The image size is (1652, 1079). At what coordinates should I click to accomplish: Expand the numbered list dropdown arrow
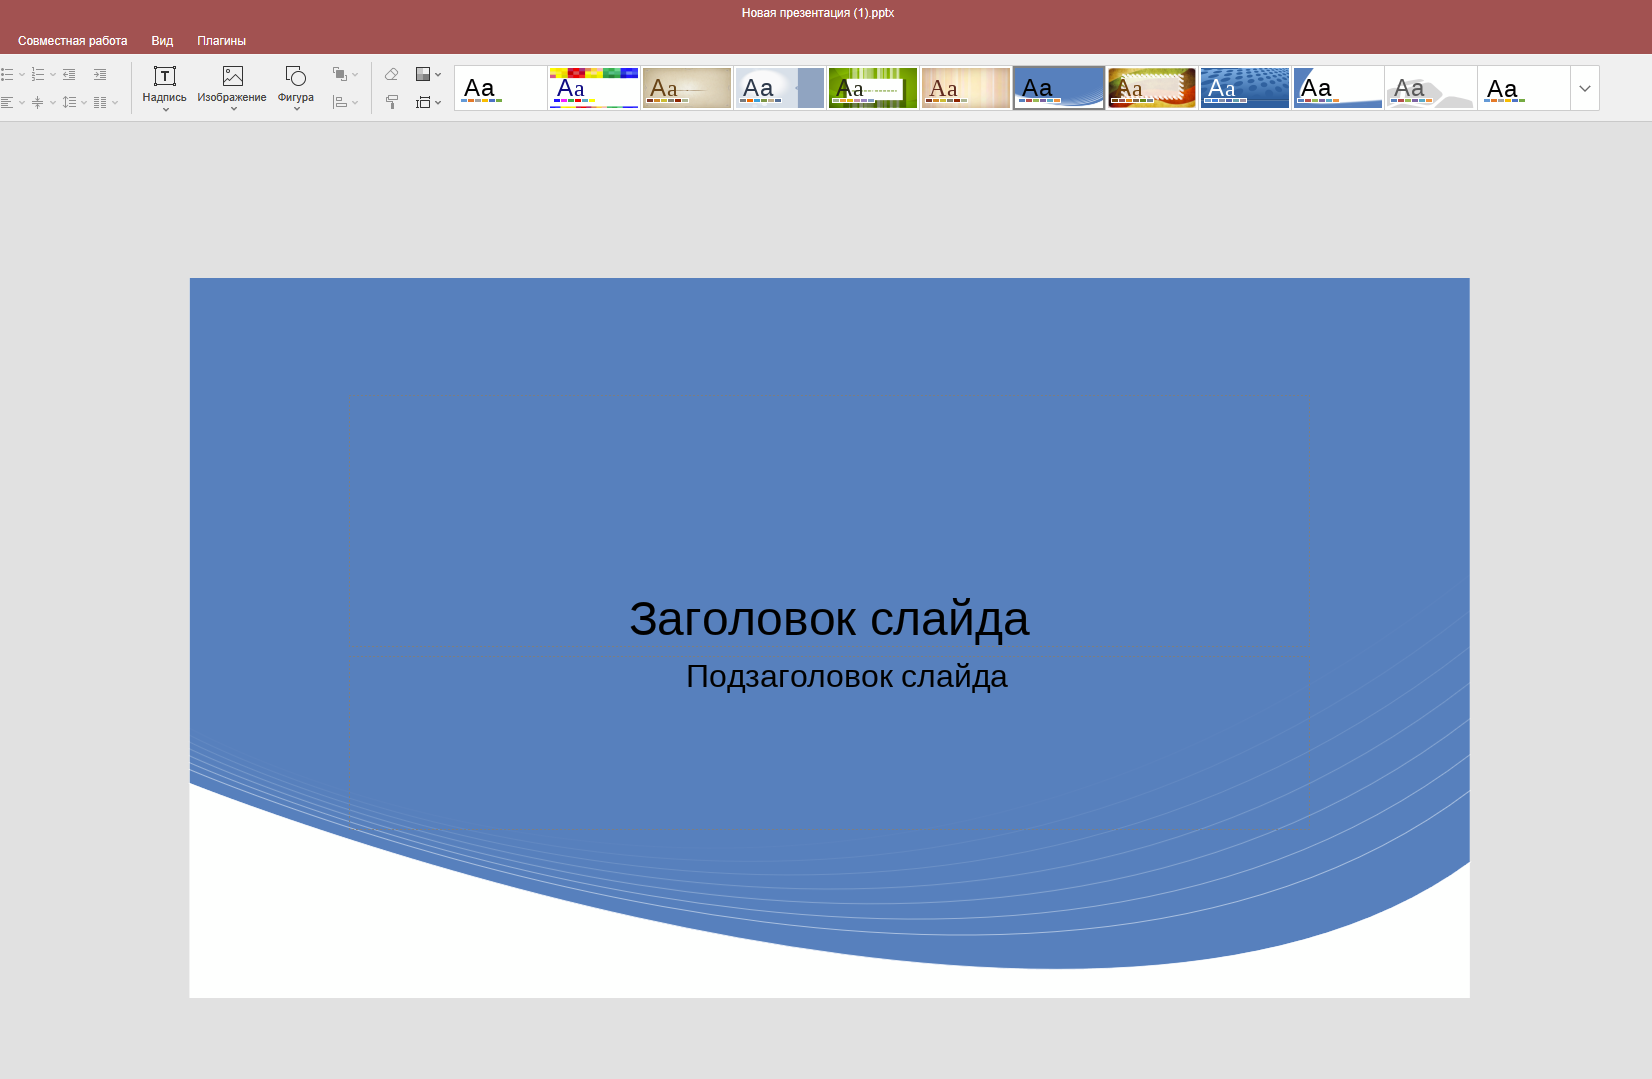pos(53,75)
